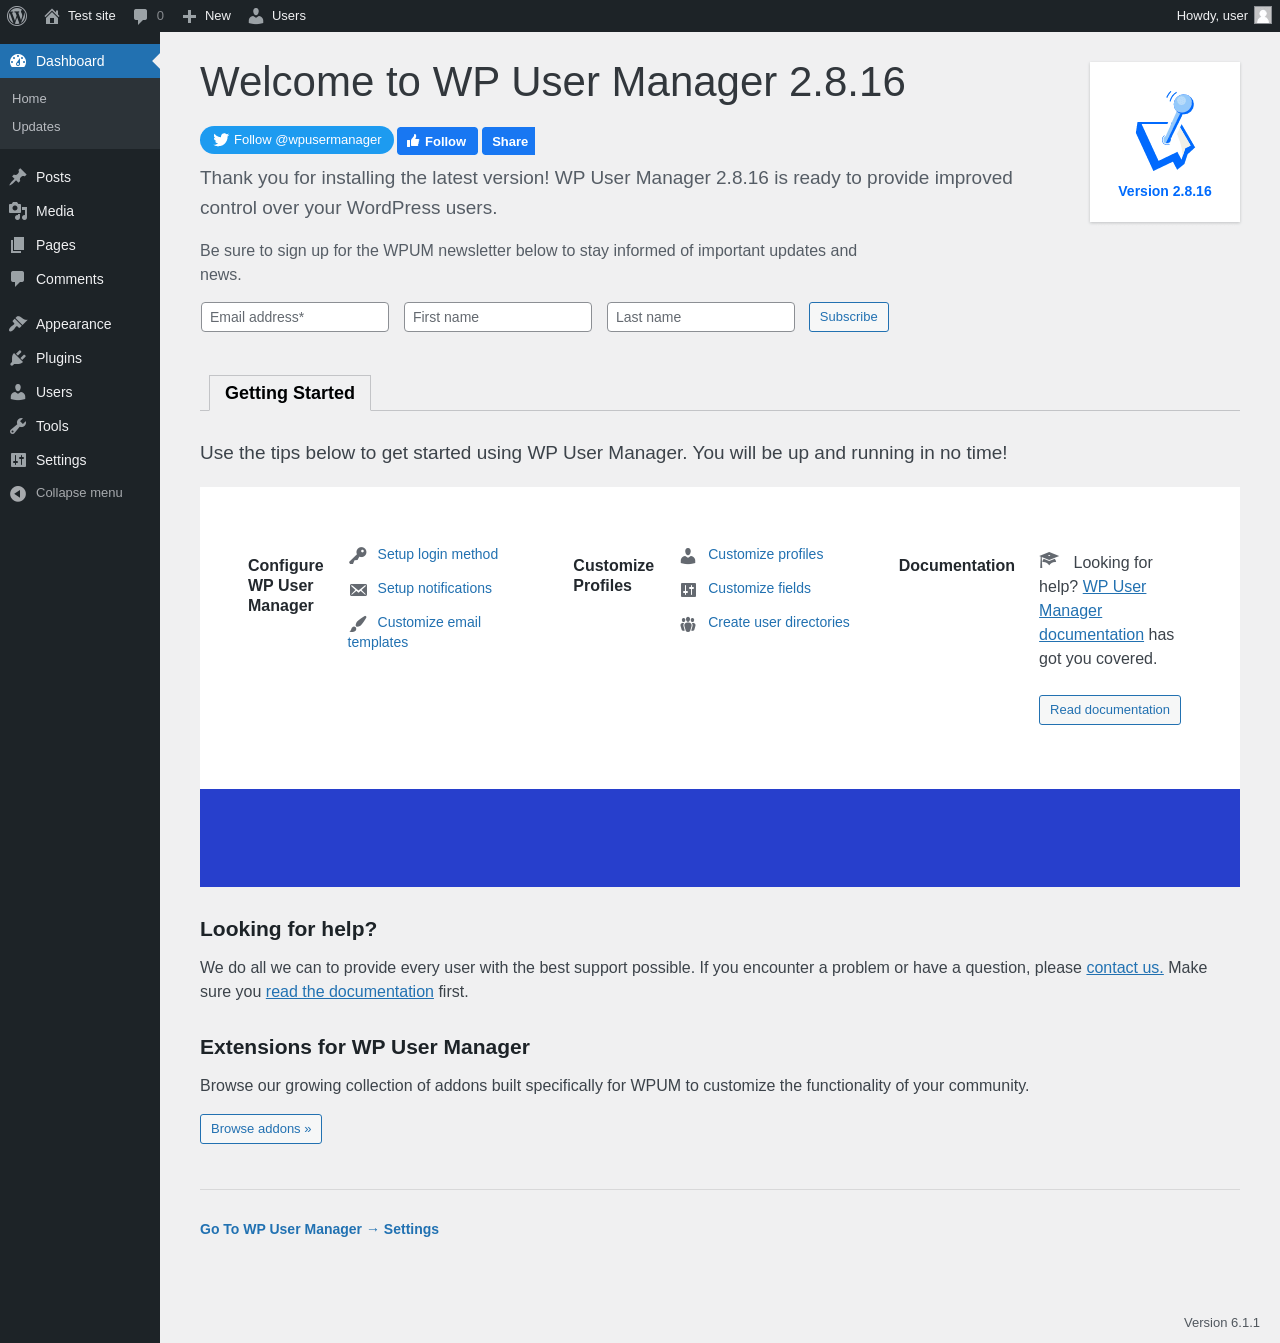
Task: Click the Read documentation button
Action: pyautogui.click(x=1110, y=710)
